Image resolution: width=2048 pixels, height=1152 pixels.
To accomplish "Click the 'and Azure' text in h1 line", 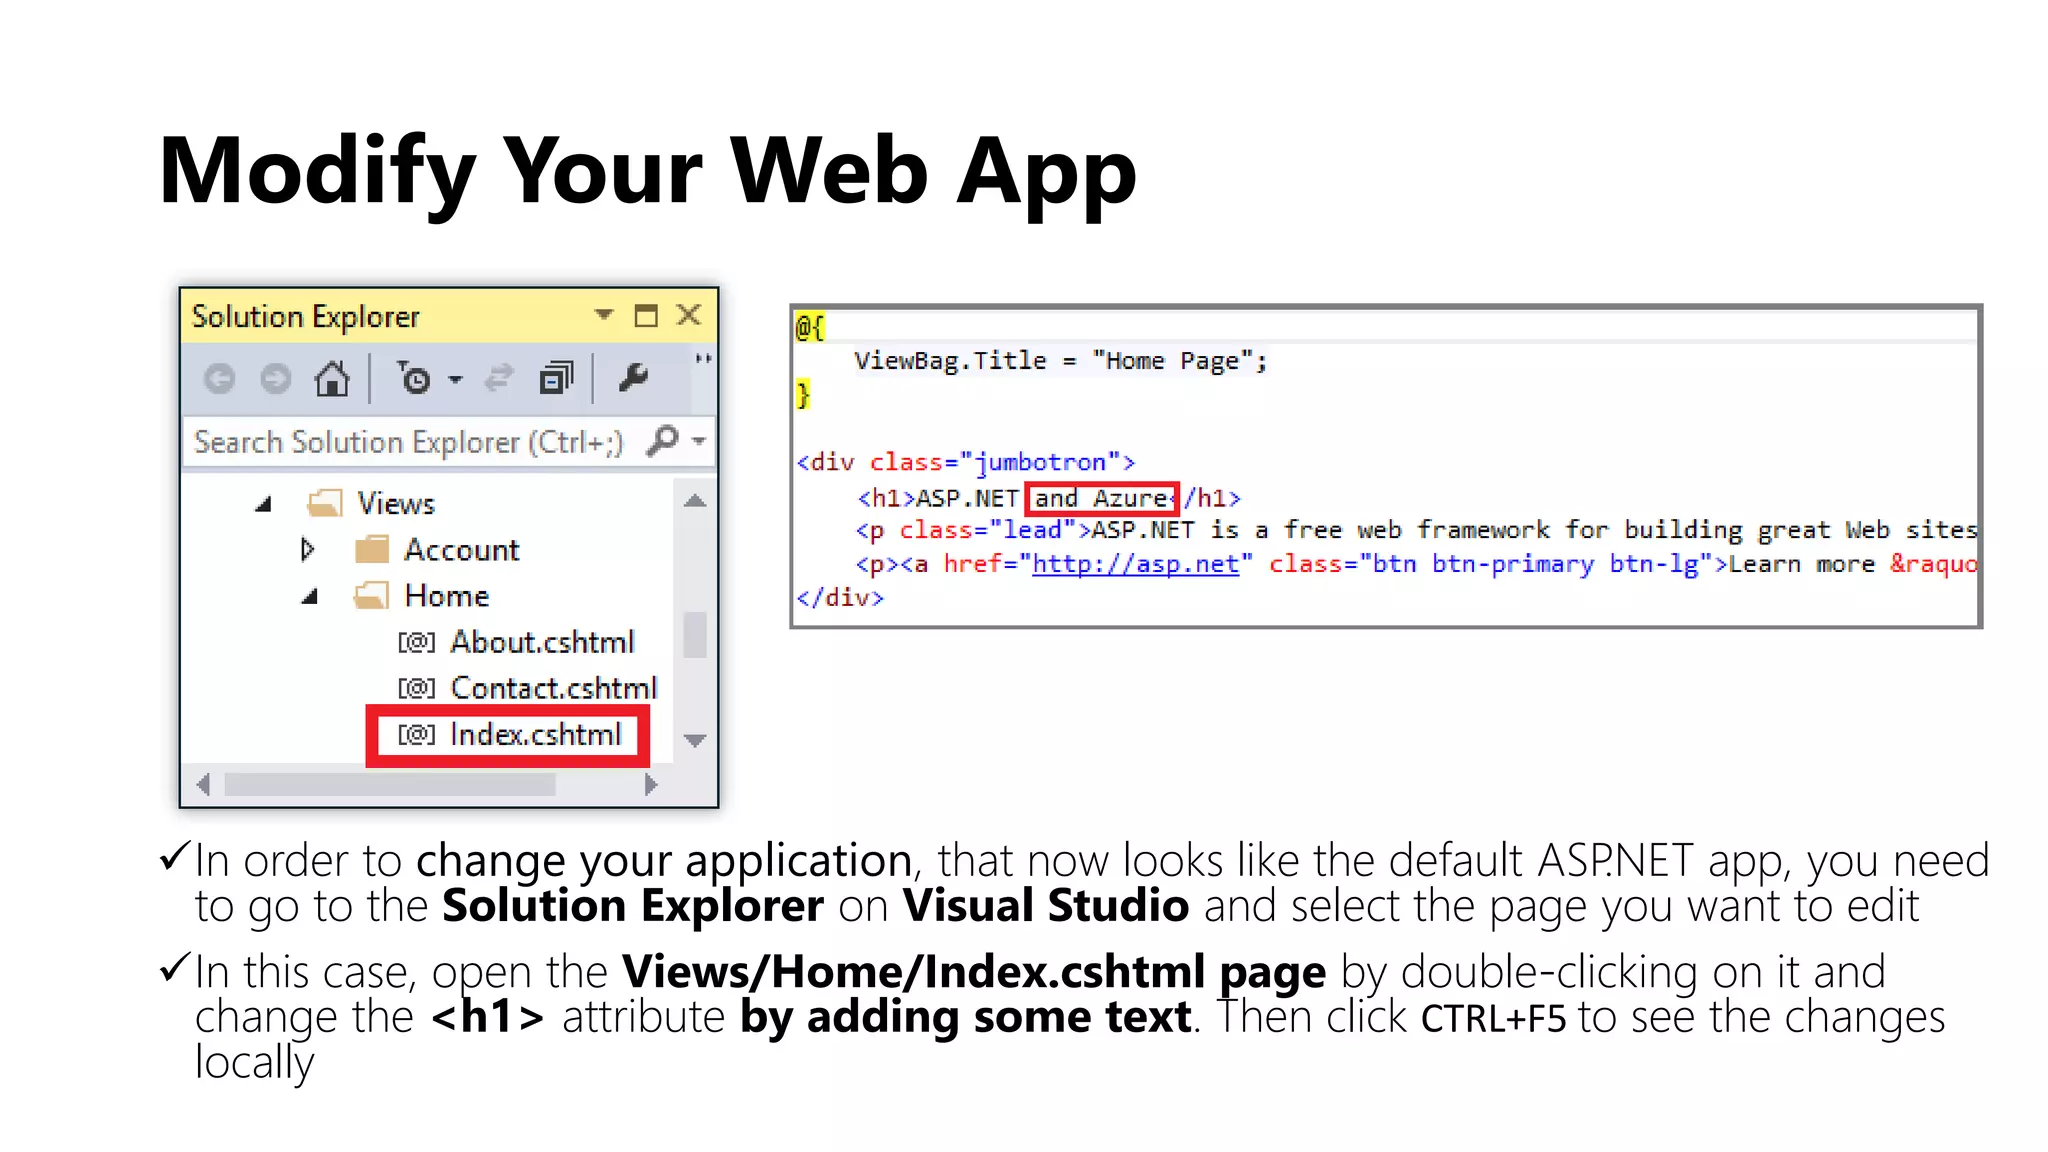I will point(1102,498).
